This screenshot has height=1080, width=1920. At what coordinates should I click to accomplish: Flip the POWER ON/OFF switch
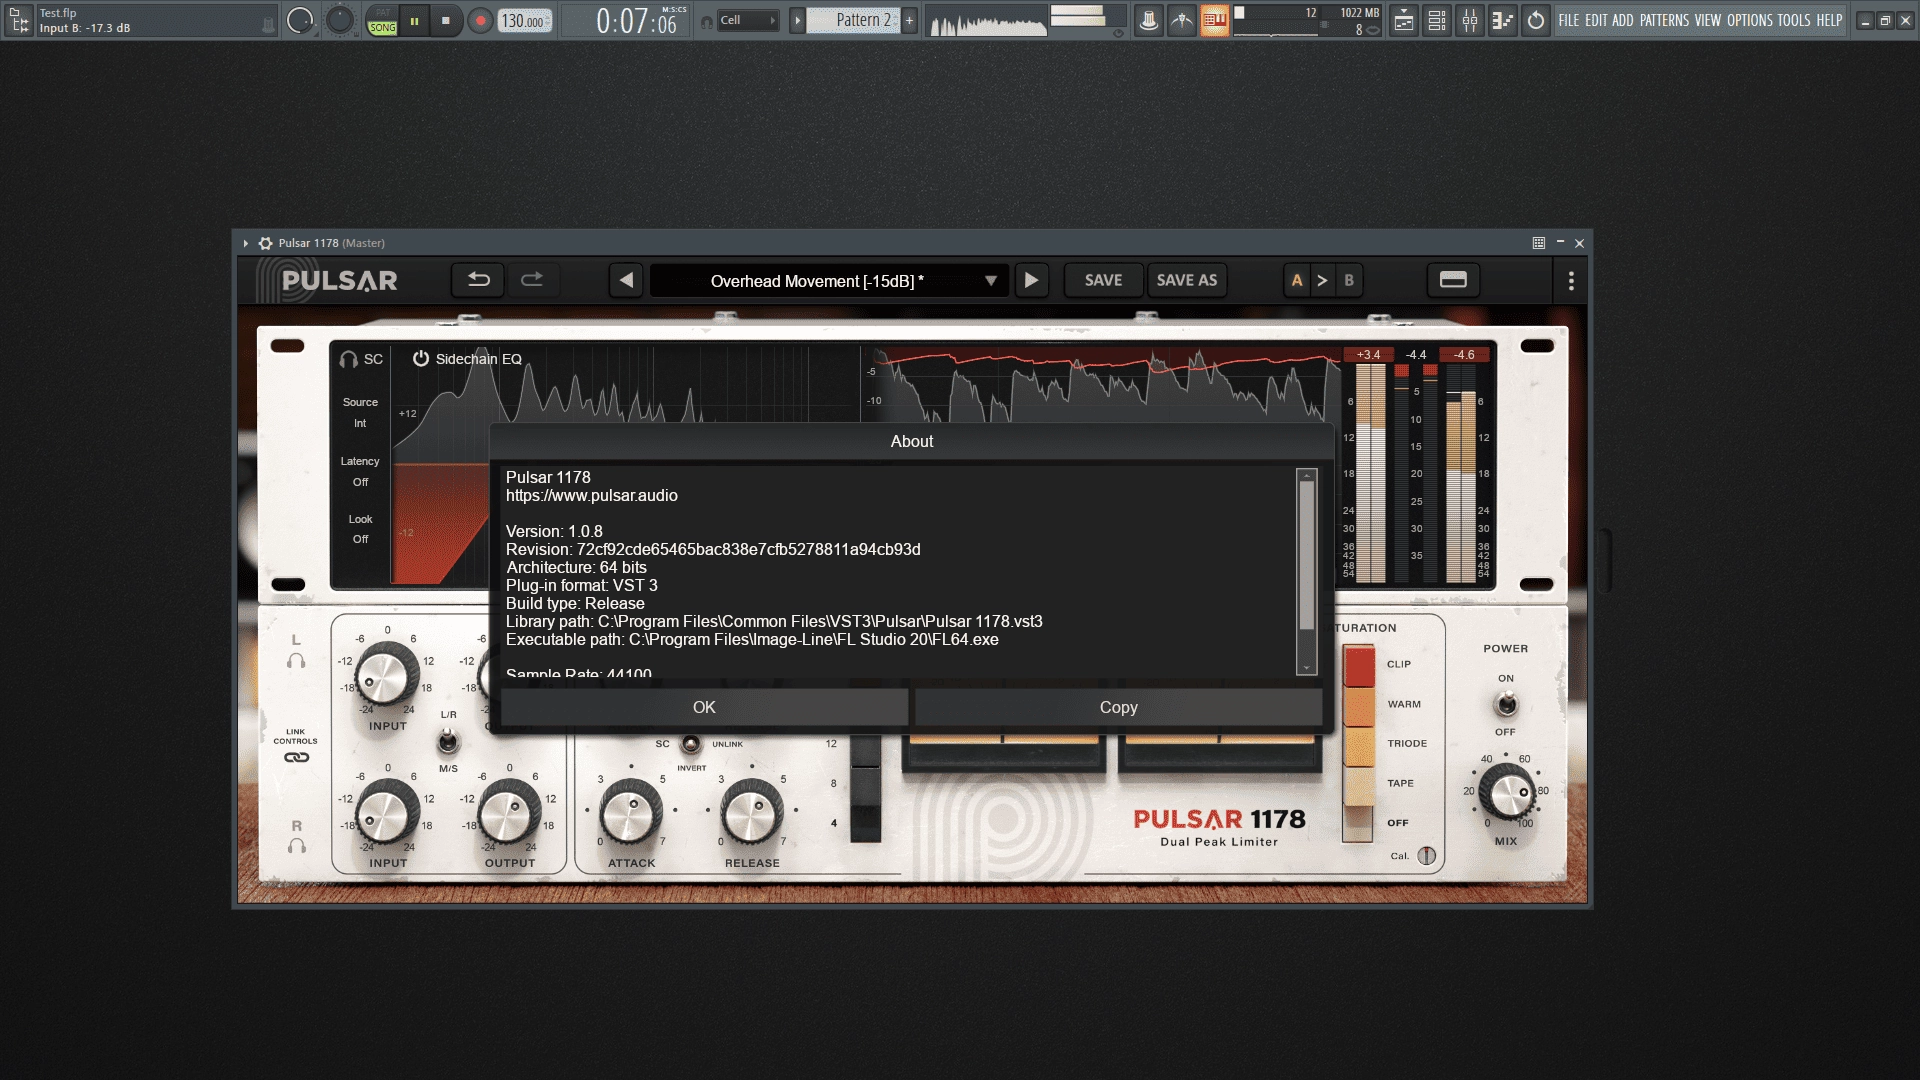1506,705
